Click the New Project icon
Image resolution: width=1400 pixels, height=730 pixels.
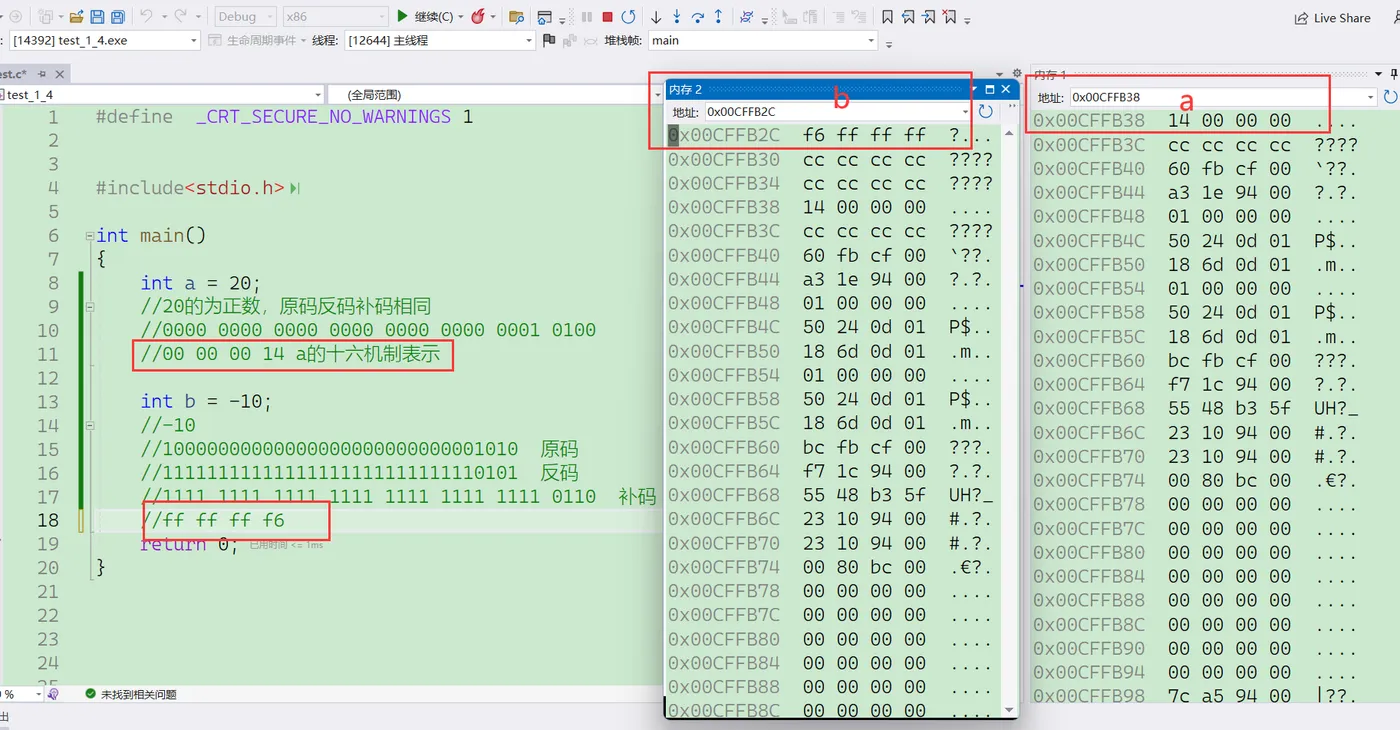click(x=46, y=17)
